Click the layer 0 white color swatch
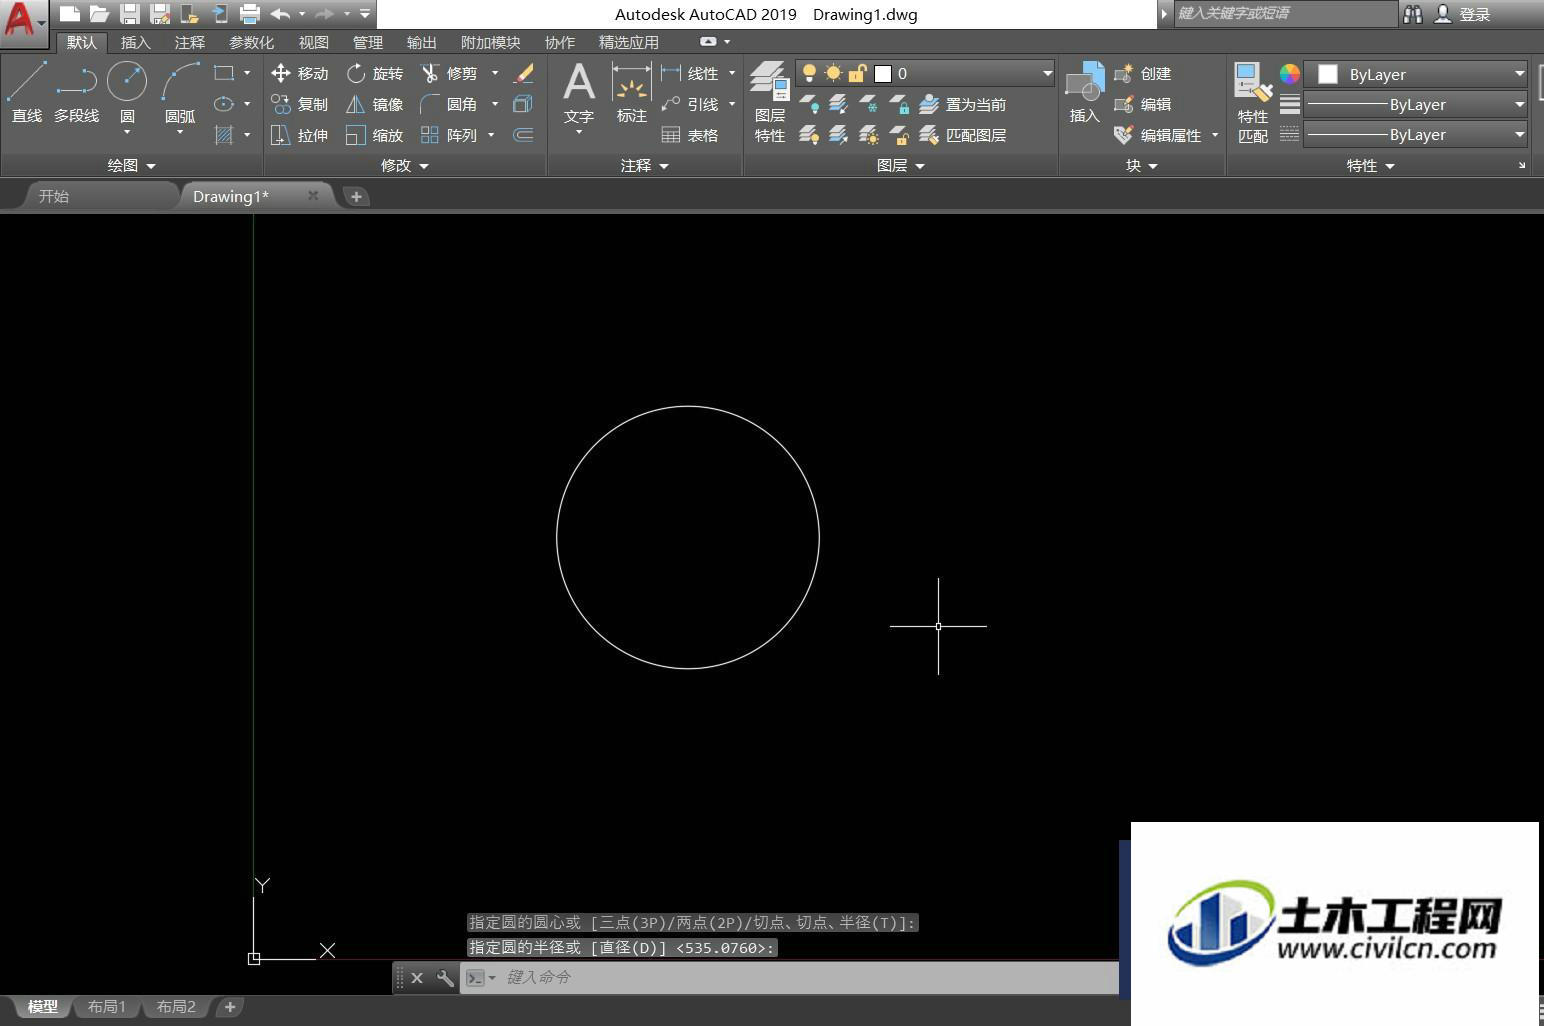The width and height of the screenshot is (1544, 1026). coord(883,73)
